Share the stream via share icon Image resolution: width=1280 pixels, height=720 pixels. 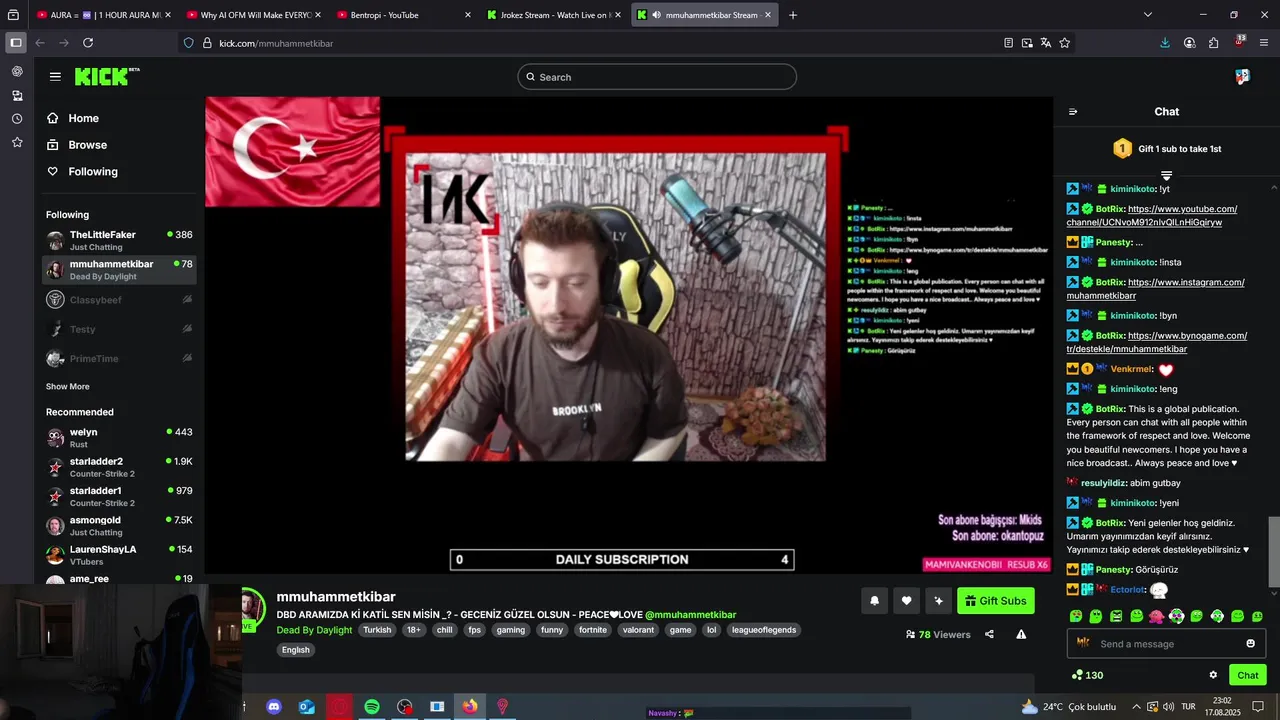coord(989,634)
